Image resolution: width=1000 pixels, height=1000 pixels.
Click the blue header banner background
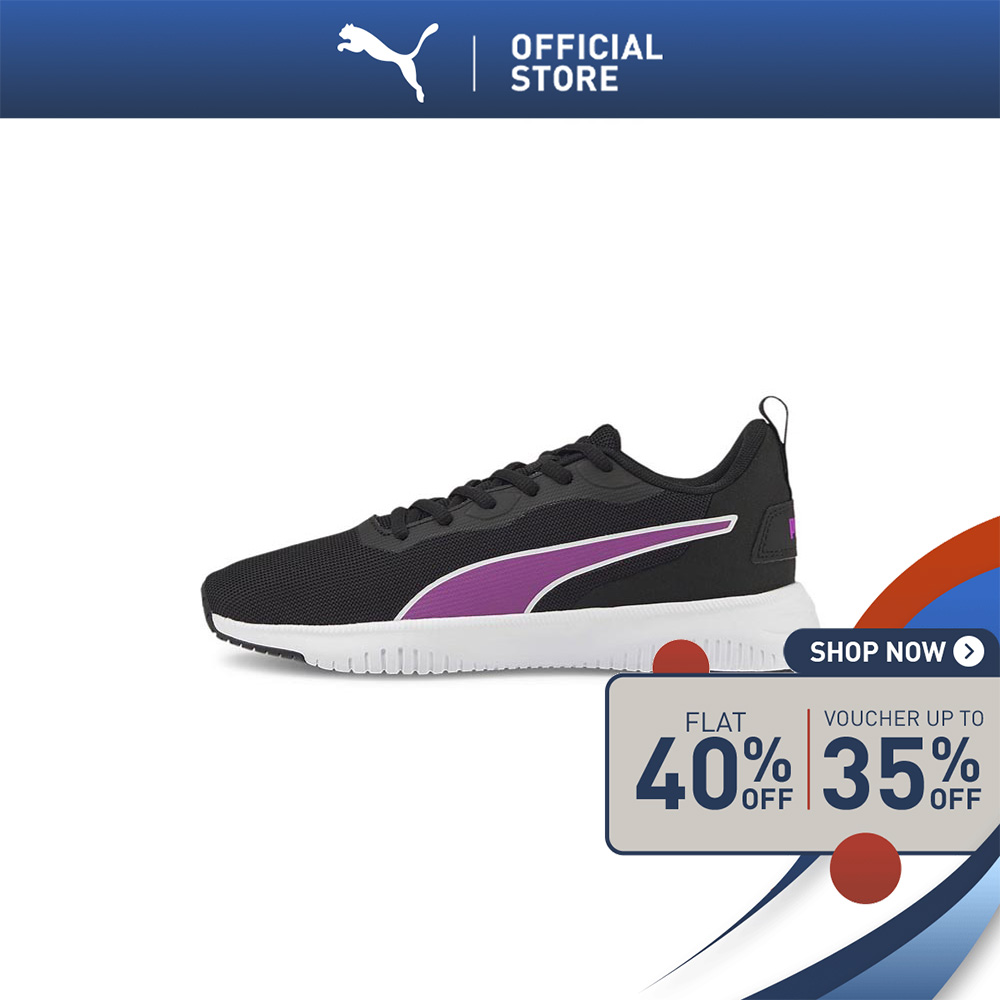tap(191, 59)
